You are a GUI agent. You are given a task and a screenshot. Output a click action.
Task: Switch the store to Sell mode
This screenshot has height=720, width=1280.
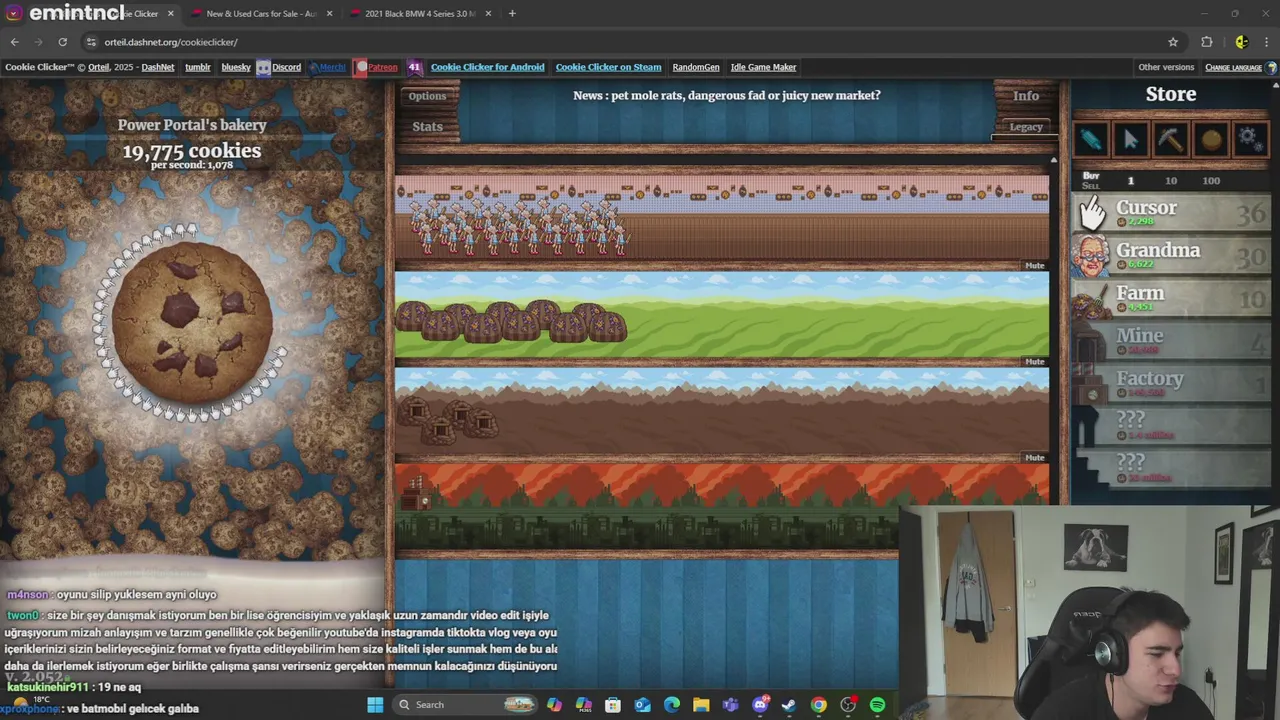[x=1091, y=186]
